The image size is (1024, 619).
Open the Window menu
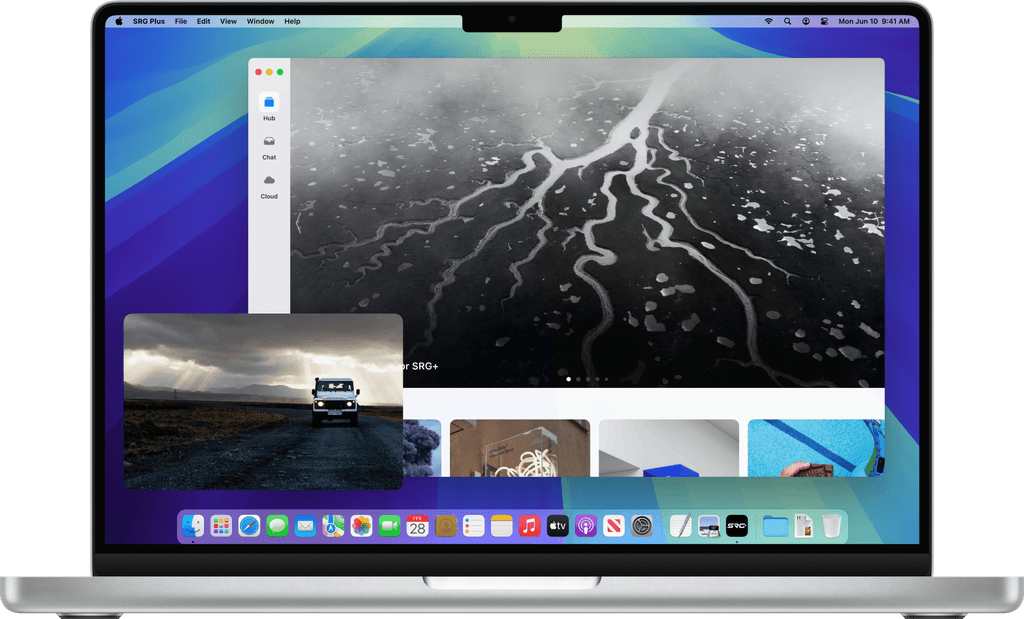click(260, 21)
